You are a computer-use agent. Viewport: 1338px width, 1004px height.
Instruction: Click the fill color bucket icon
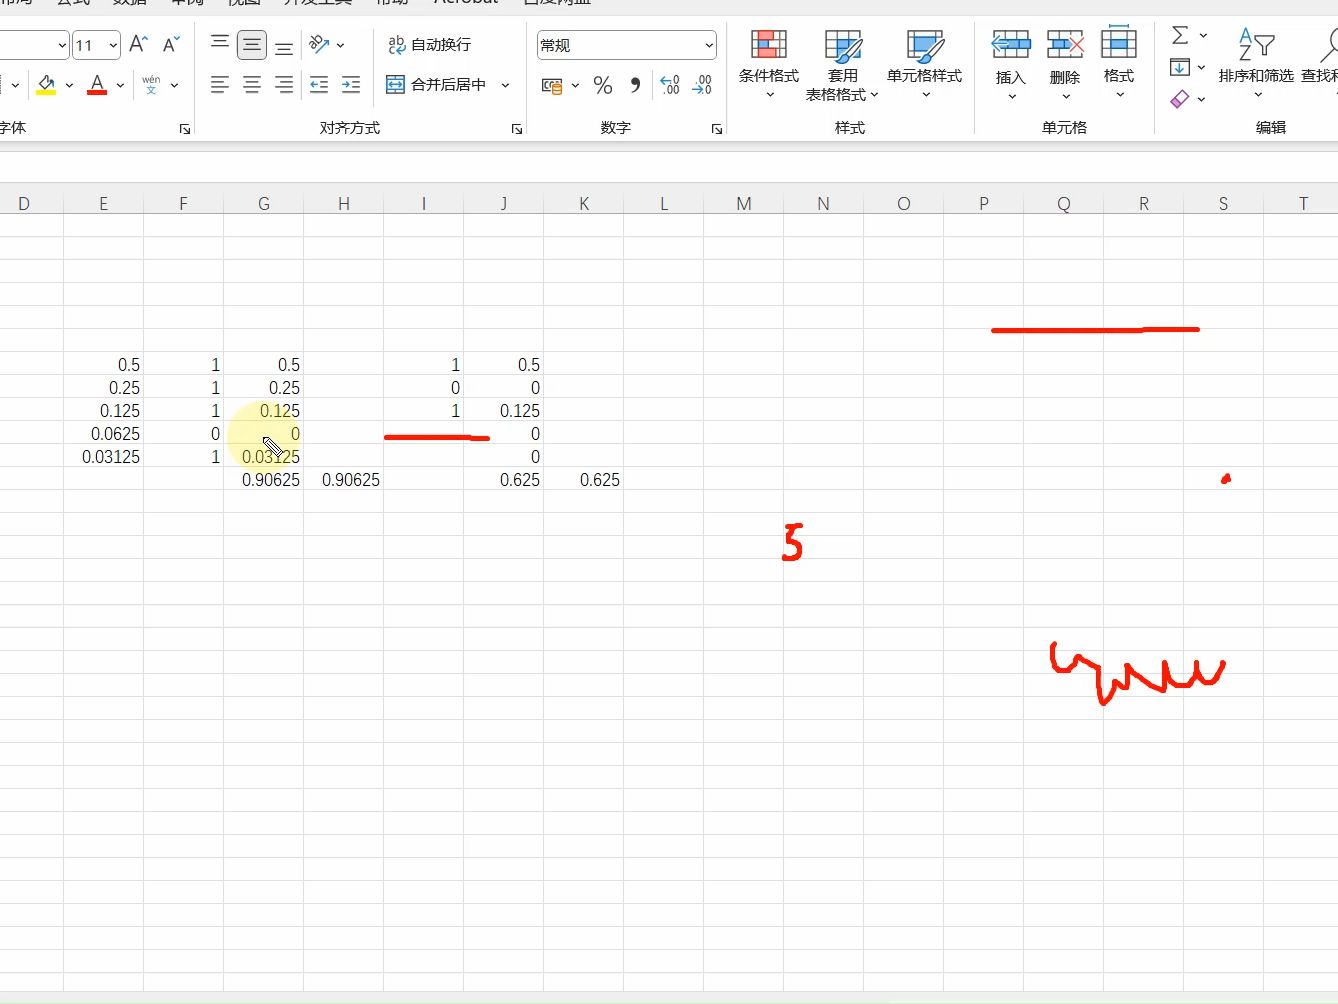(46, 85)
